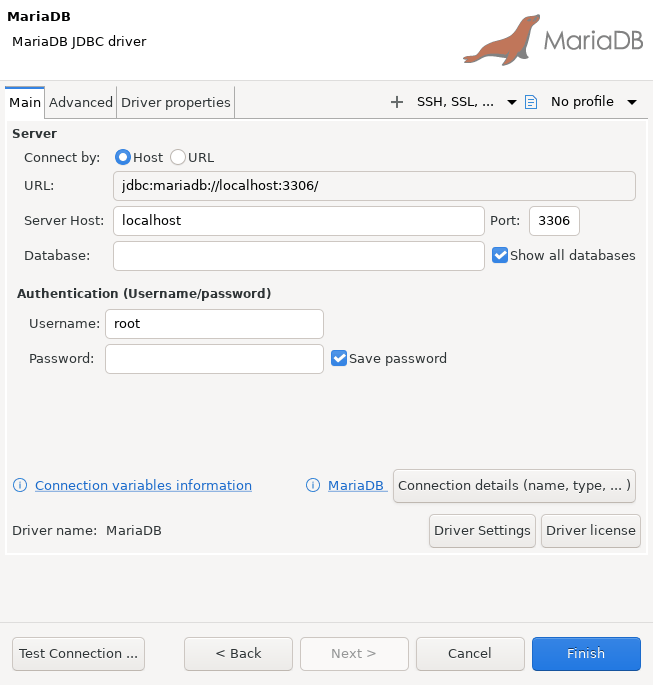This screenshot has width=653, height=685.
Task: Go back with the Back button
Action: coord(238,654)
